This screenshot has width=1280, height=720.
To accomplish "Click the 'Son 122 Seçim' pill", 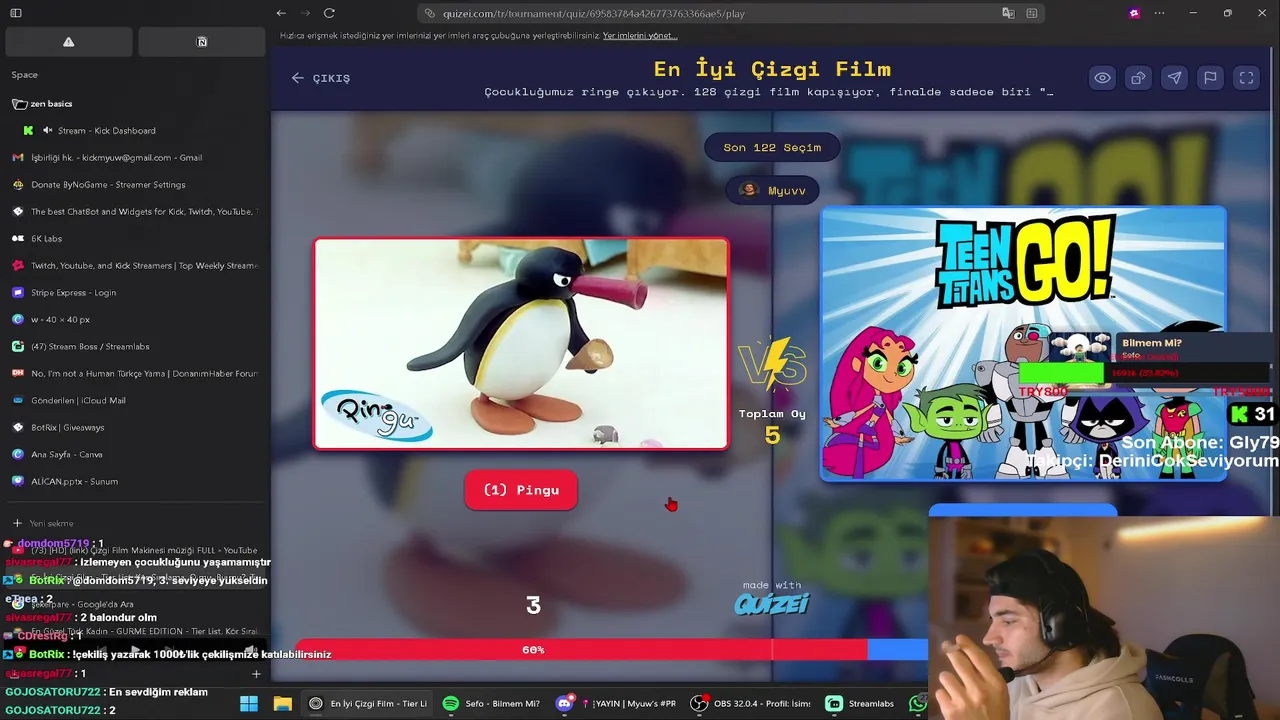I will pos(772,148).
